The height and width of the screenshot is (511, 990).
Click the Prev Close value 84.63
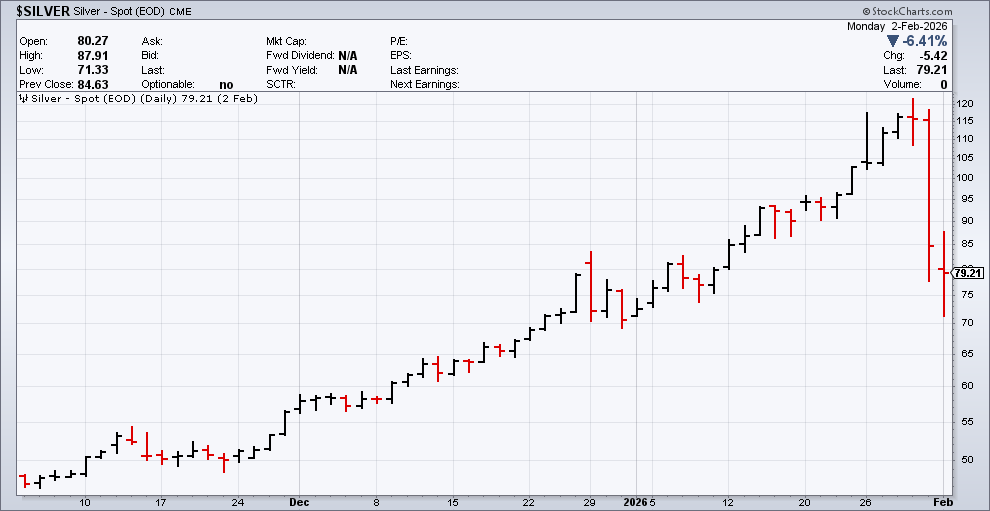91,84
